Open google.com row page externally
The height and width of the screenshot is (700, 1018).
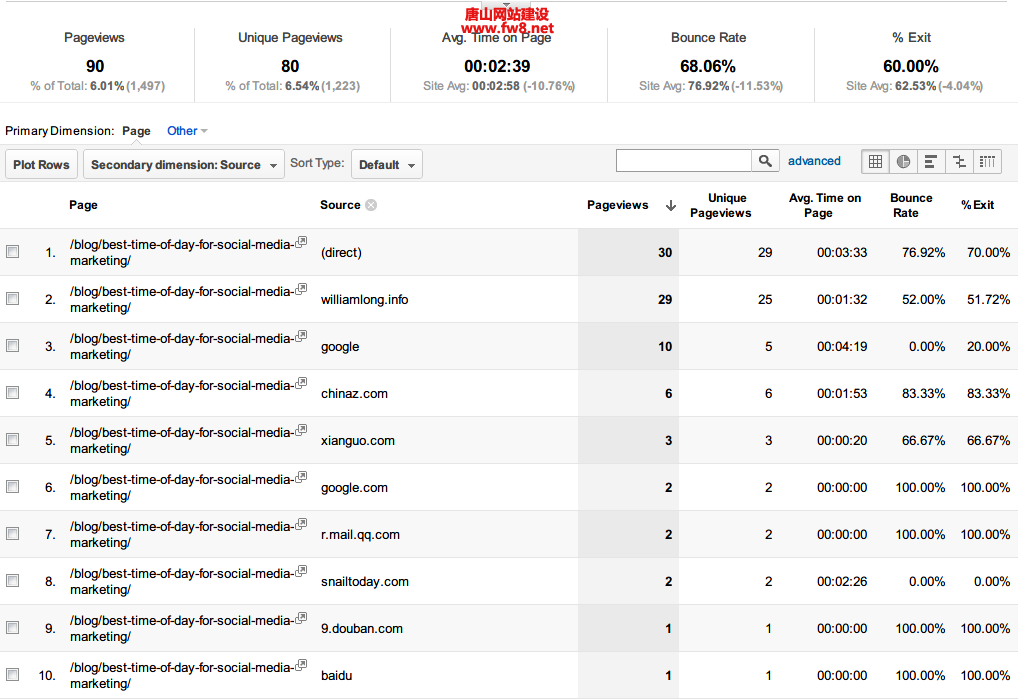[301, 477]
